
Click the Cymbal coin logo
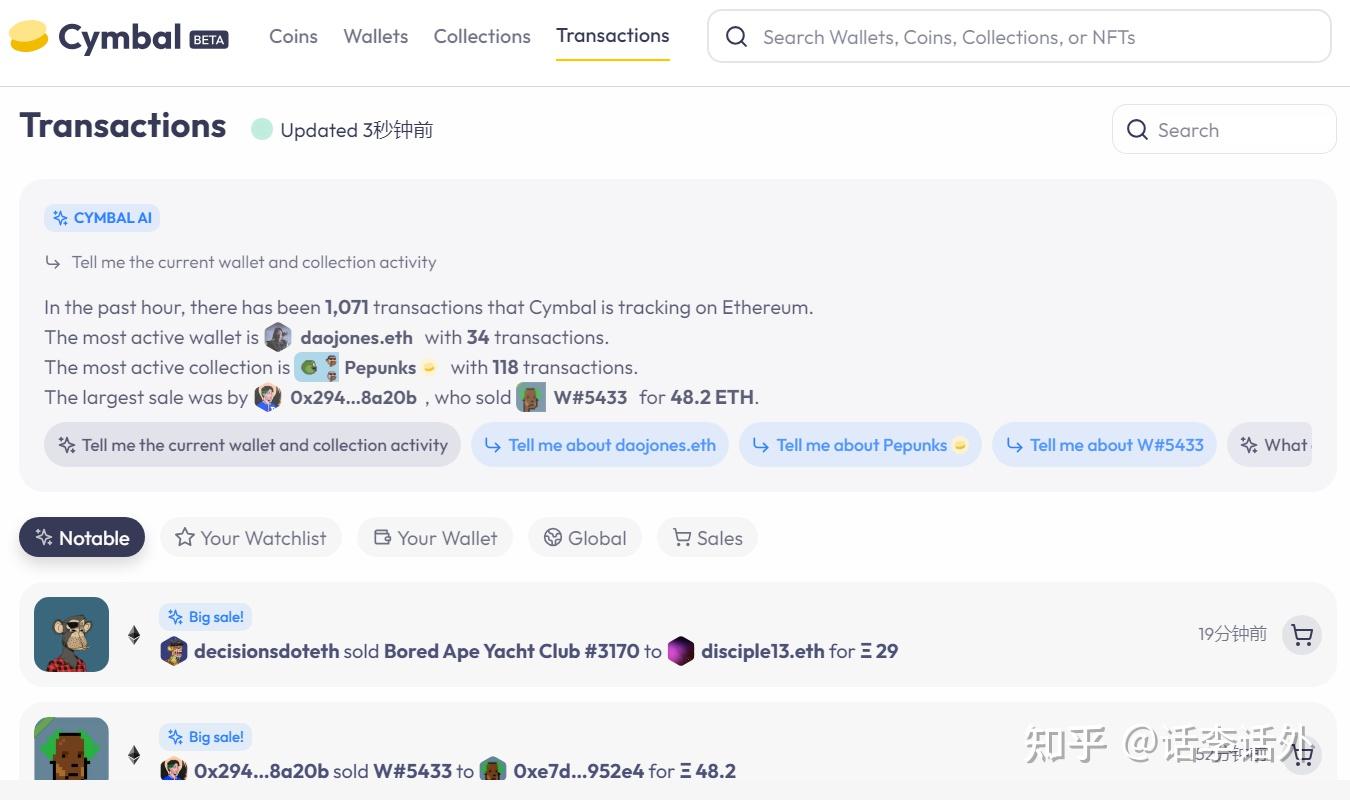pyautogui.click(x=28, y=36)
